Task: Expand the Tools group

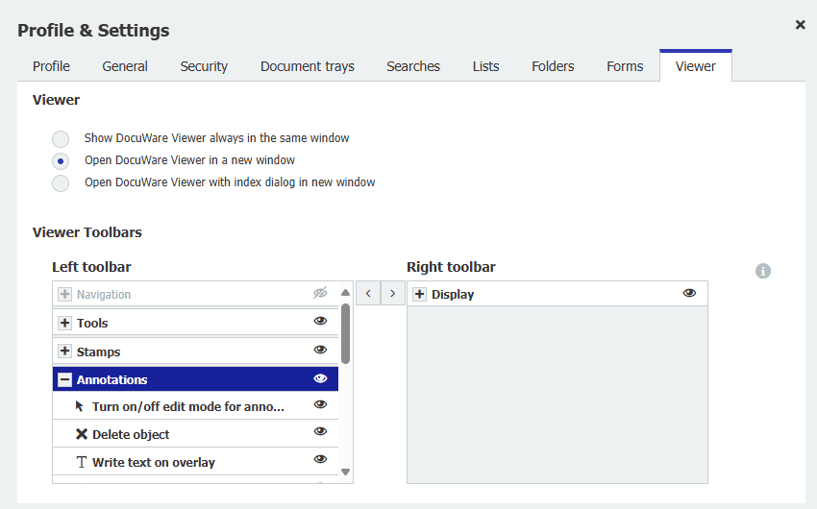Action: [x=65, y=323]
